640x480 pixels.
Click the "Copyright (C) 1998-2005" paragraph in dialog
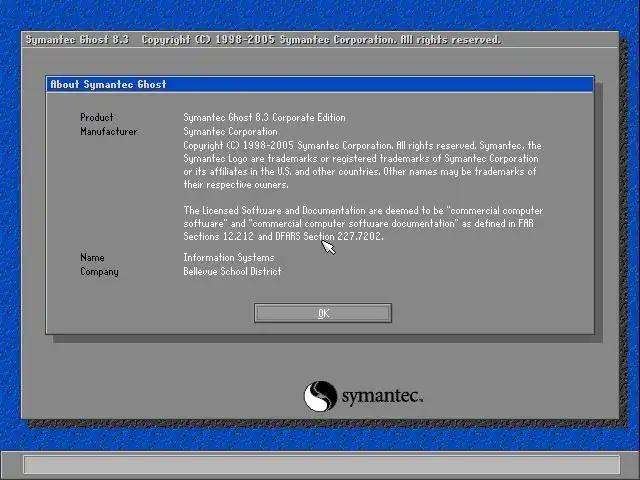362,165
